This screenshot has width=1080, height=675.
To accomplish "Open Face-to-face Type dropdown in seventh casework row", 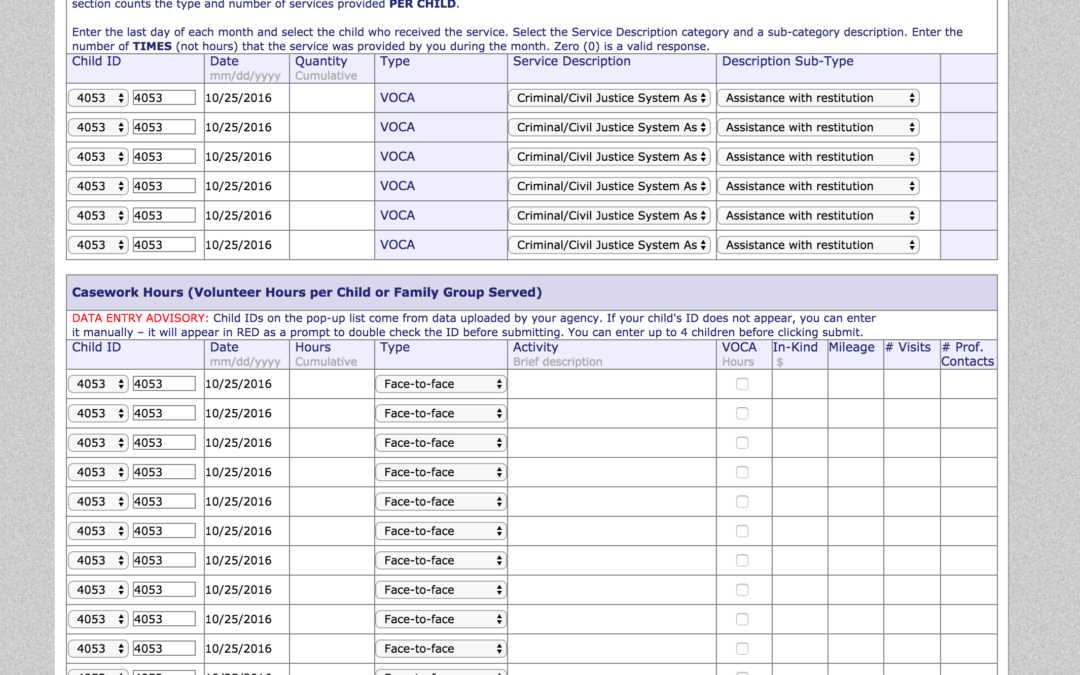I will [x=441, y=560].
